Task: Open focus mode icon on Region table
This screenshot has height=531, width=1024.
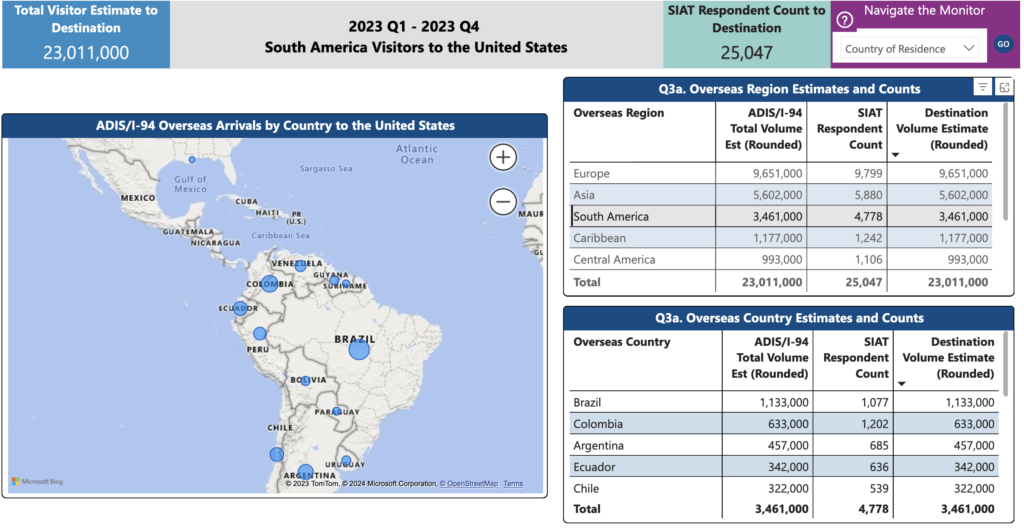Action: pos(1004,87)
